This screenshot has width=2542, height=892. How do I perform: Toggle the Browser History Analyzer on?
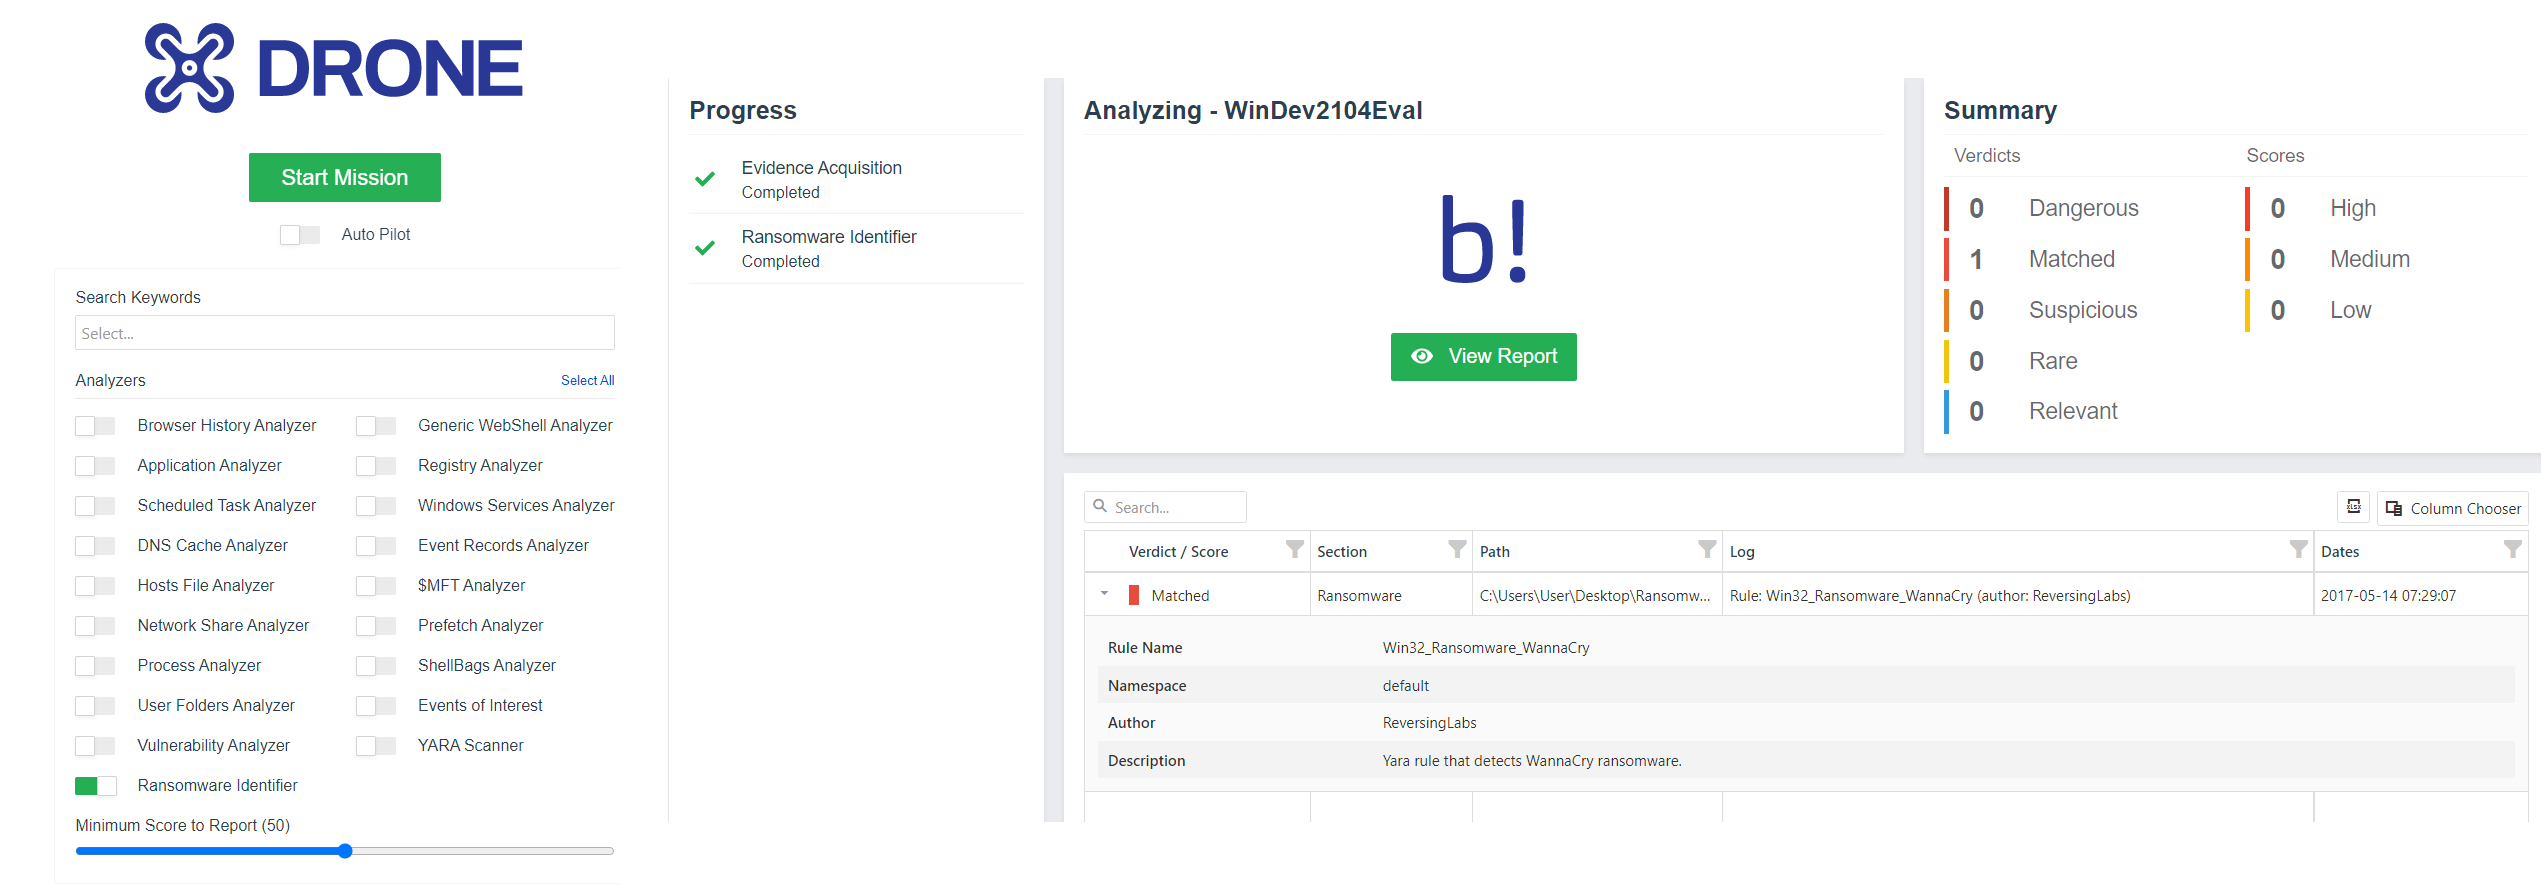coord(96,426)
